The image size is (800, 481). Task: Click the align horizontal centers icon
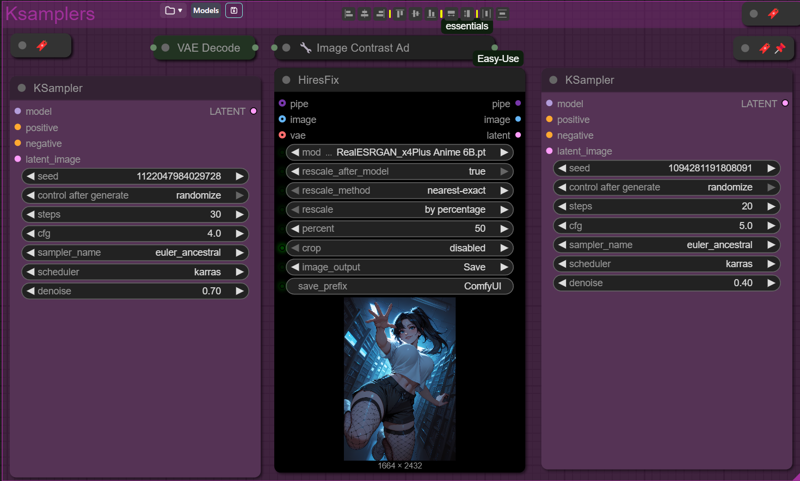pos(364,14)
